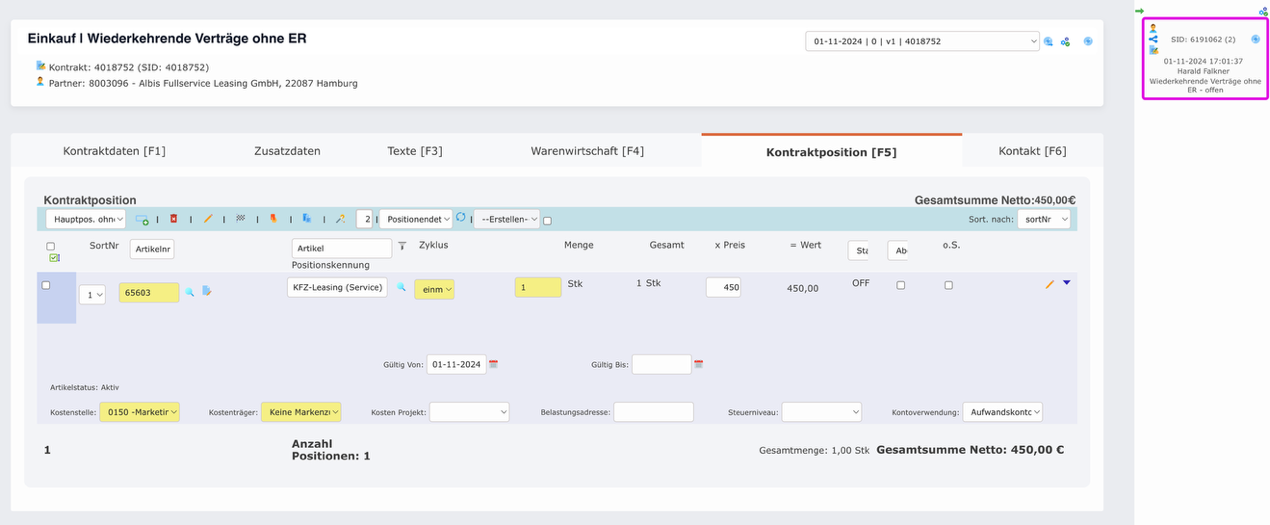Click the checkered flag icon in toolbar
The width and height of the screenshot is (1270, 525).
click(240, 218)
